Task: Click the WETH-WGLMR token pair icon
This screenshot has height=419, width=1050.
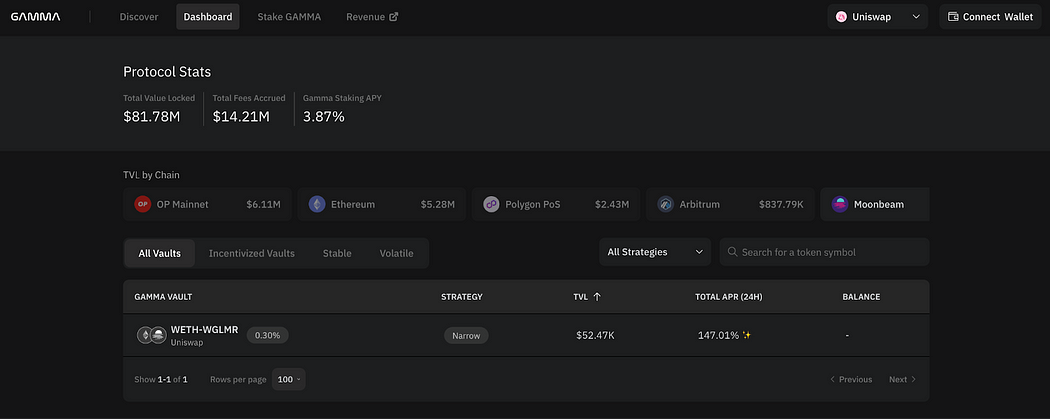Action: 151,335
